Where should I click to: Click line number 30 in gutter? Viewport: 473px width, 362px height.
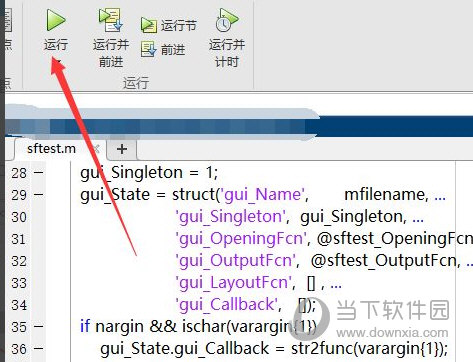coord(19,217)
